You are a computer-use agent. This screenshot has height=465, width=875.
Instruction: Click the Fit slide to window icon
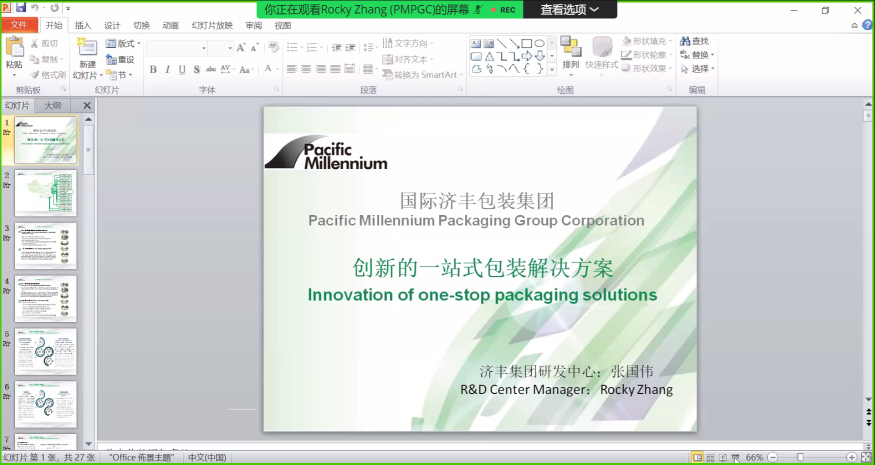866,458
